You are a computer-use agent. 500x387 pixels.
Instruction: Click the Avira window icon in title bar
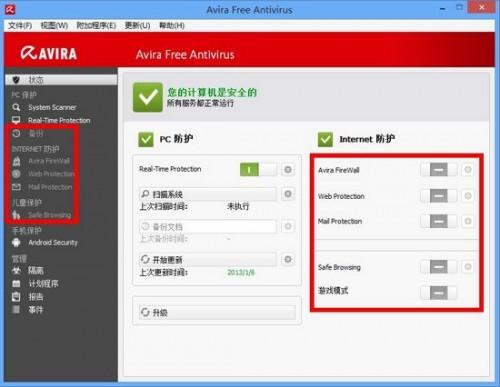(x=10, y=10)
